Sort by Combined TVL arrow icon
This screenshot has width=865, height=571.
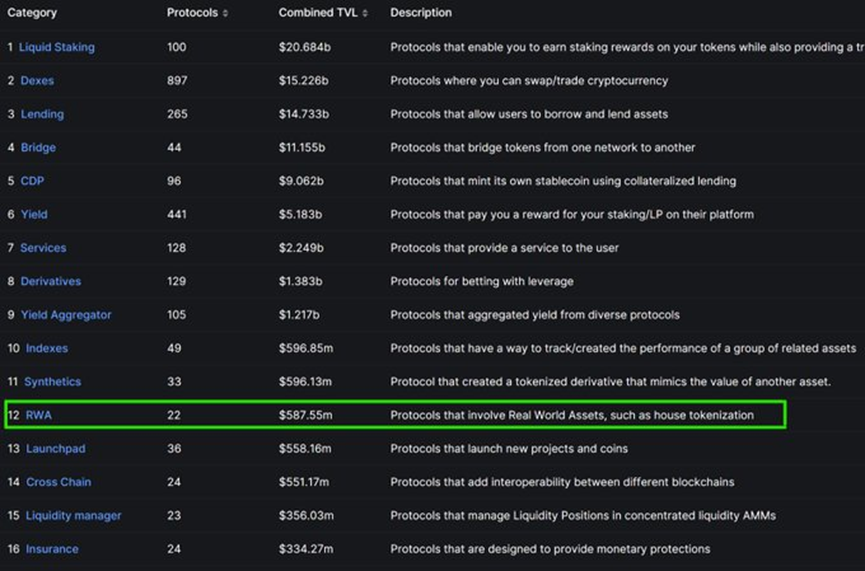click(x=365, y=13)
